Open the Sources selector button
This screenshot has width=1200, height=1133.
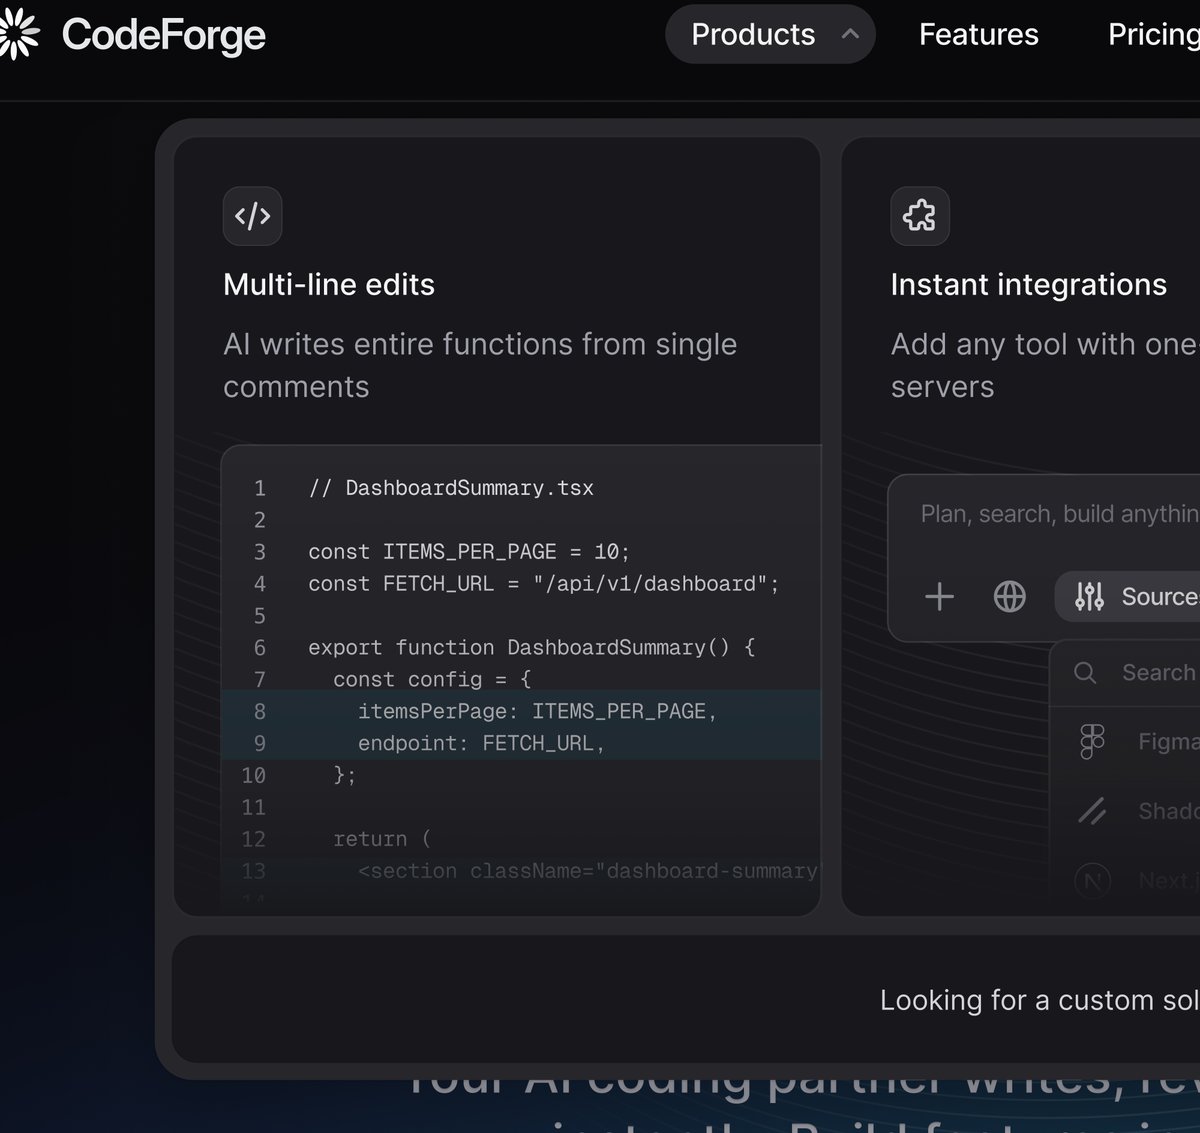1128,597
